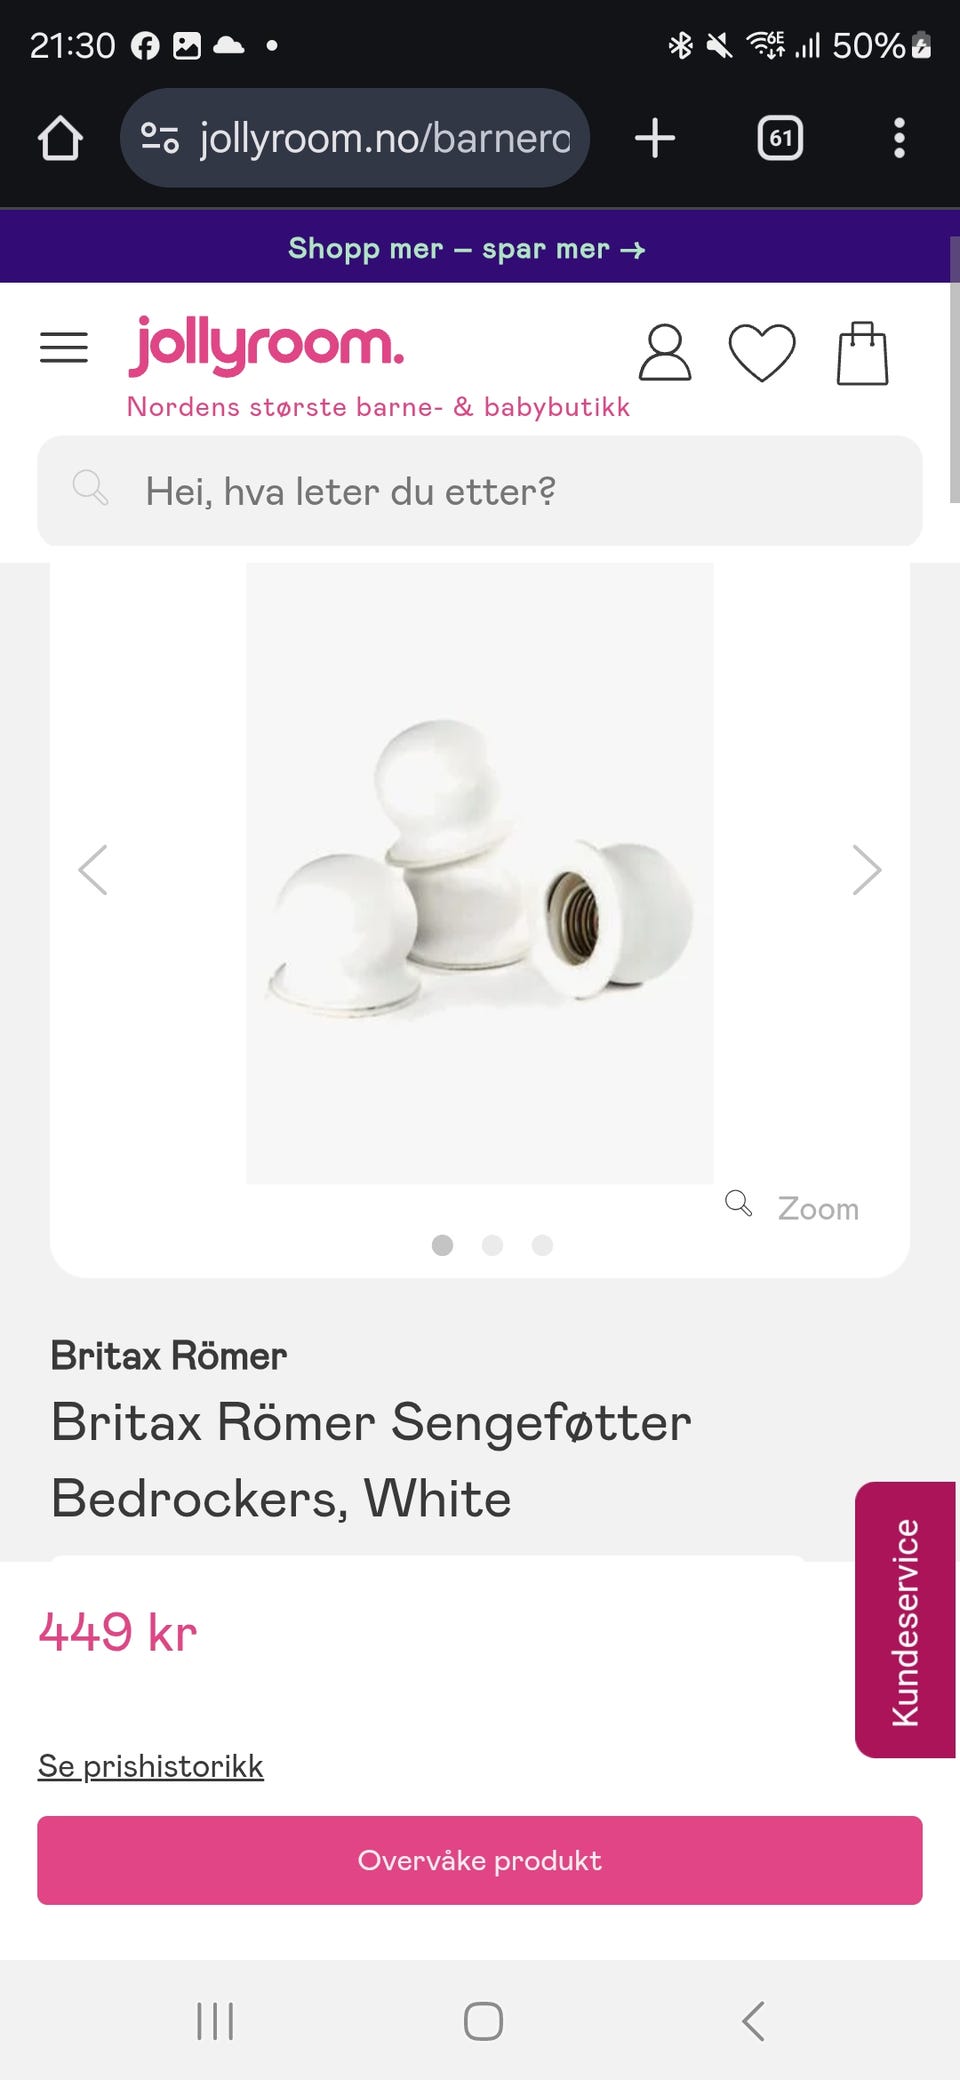This screenshot has width=960, height=2080.
Task: Tap the Overvåke produkt button
Action: 480,1860
